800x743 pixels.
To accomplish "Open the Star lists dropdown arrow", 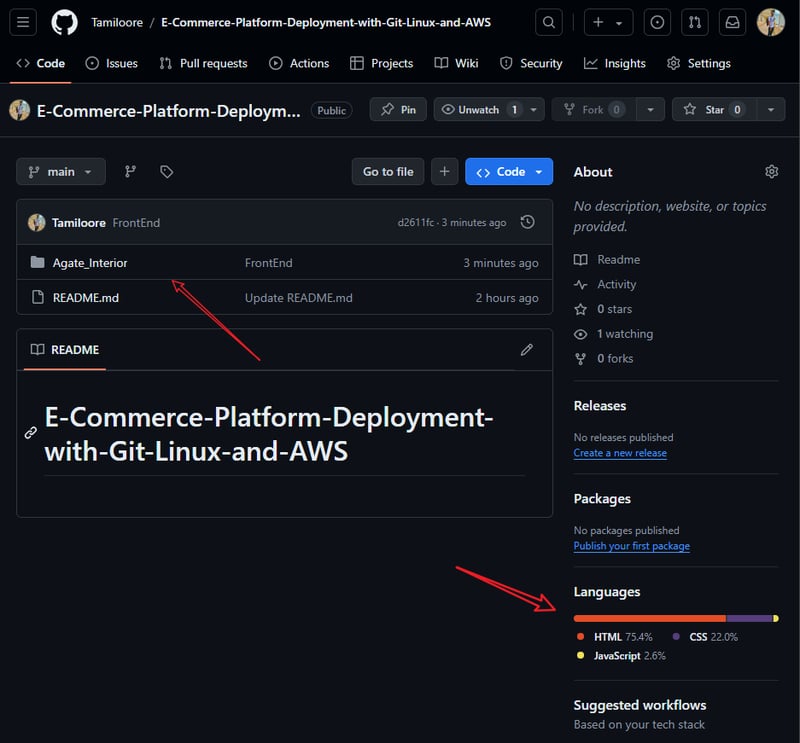I will 770,110.
